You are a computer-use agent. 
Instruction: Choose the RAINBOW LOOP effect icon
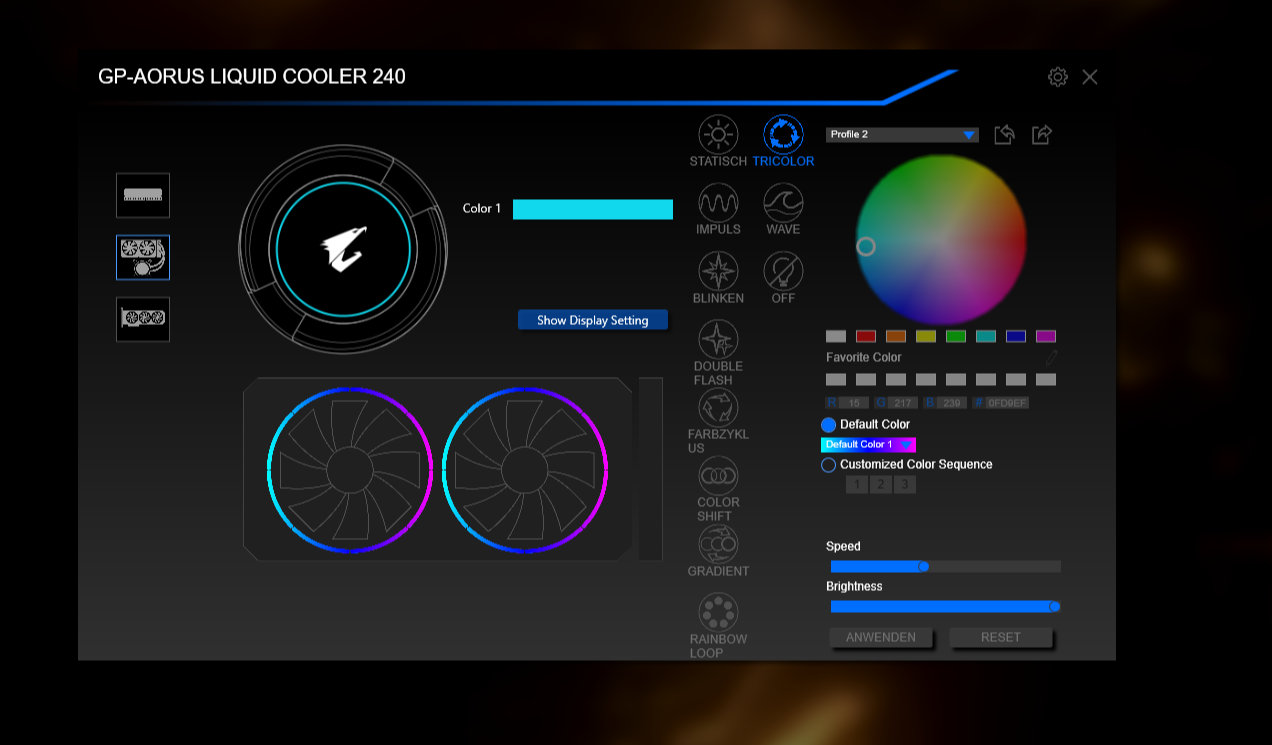point(718,612)
